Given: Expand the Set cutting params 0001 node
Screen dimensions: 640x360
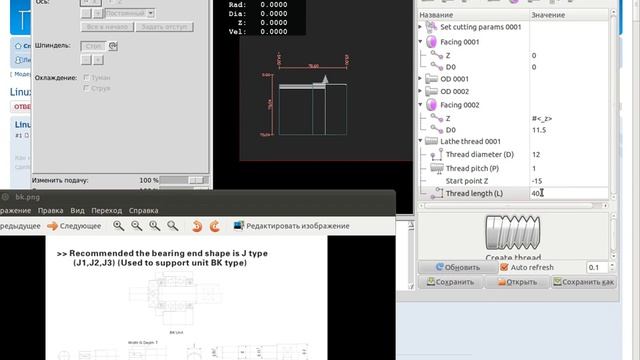Looking at the screenshot, I should [420, 27].
